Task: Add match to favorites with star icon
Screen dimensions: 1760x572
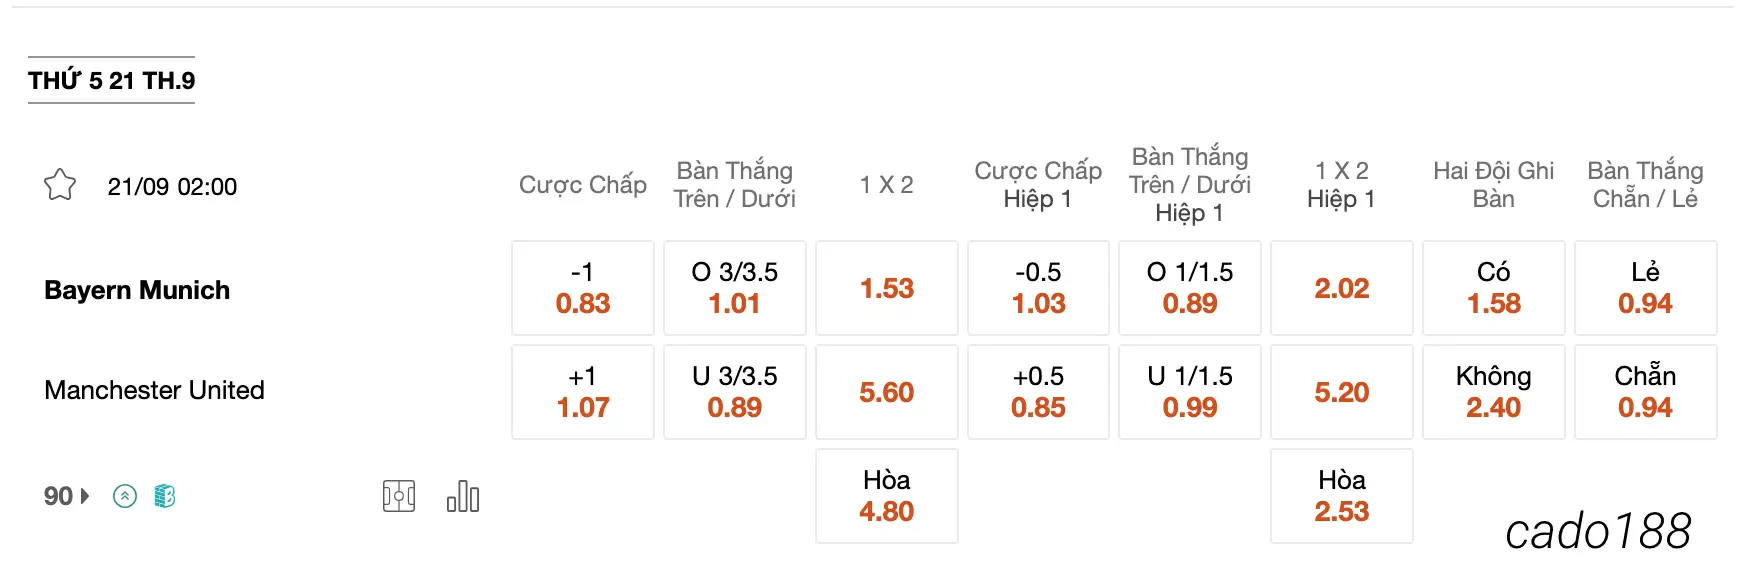Action: pyautogui.click(x=60, y=185)
